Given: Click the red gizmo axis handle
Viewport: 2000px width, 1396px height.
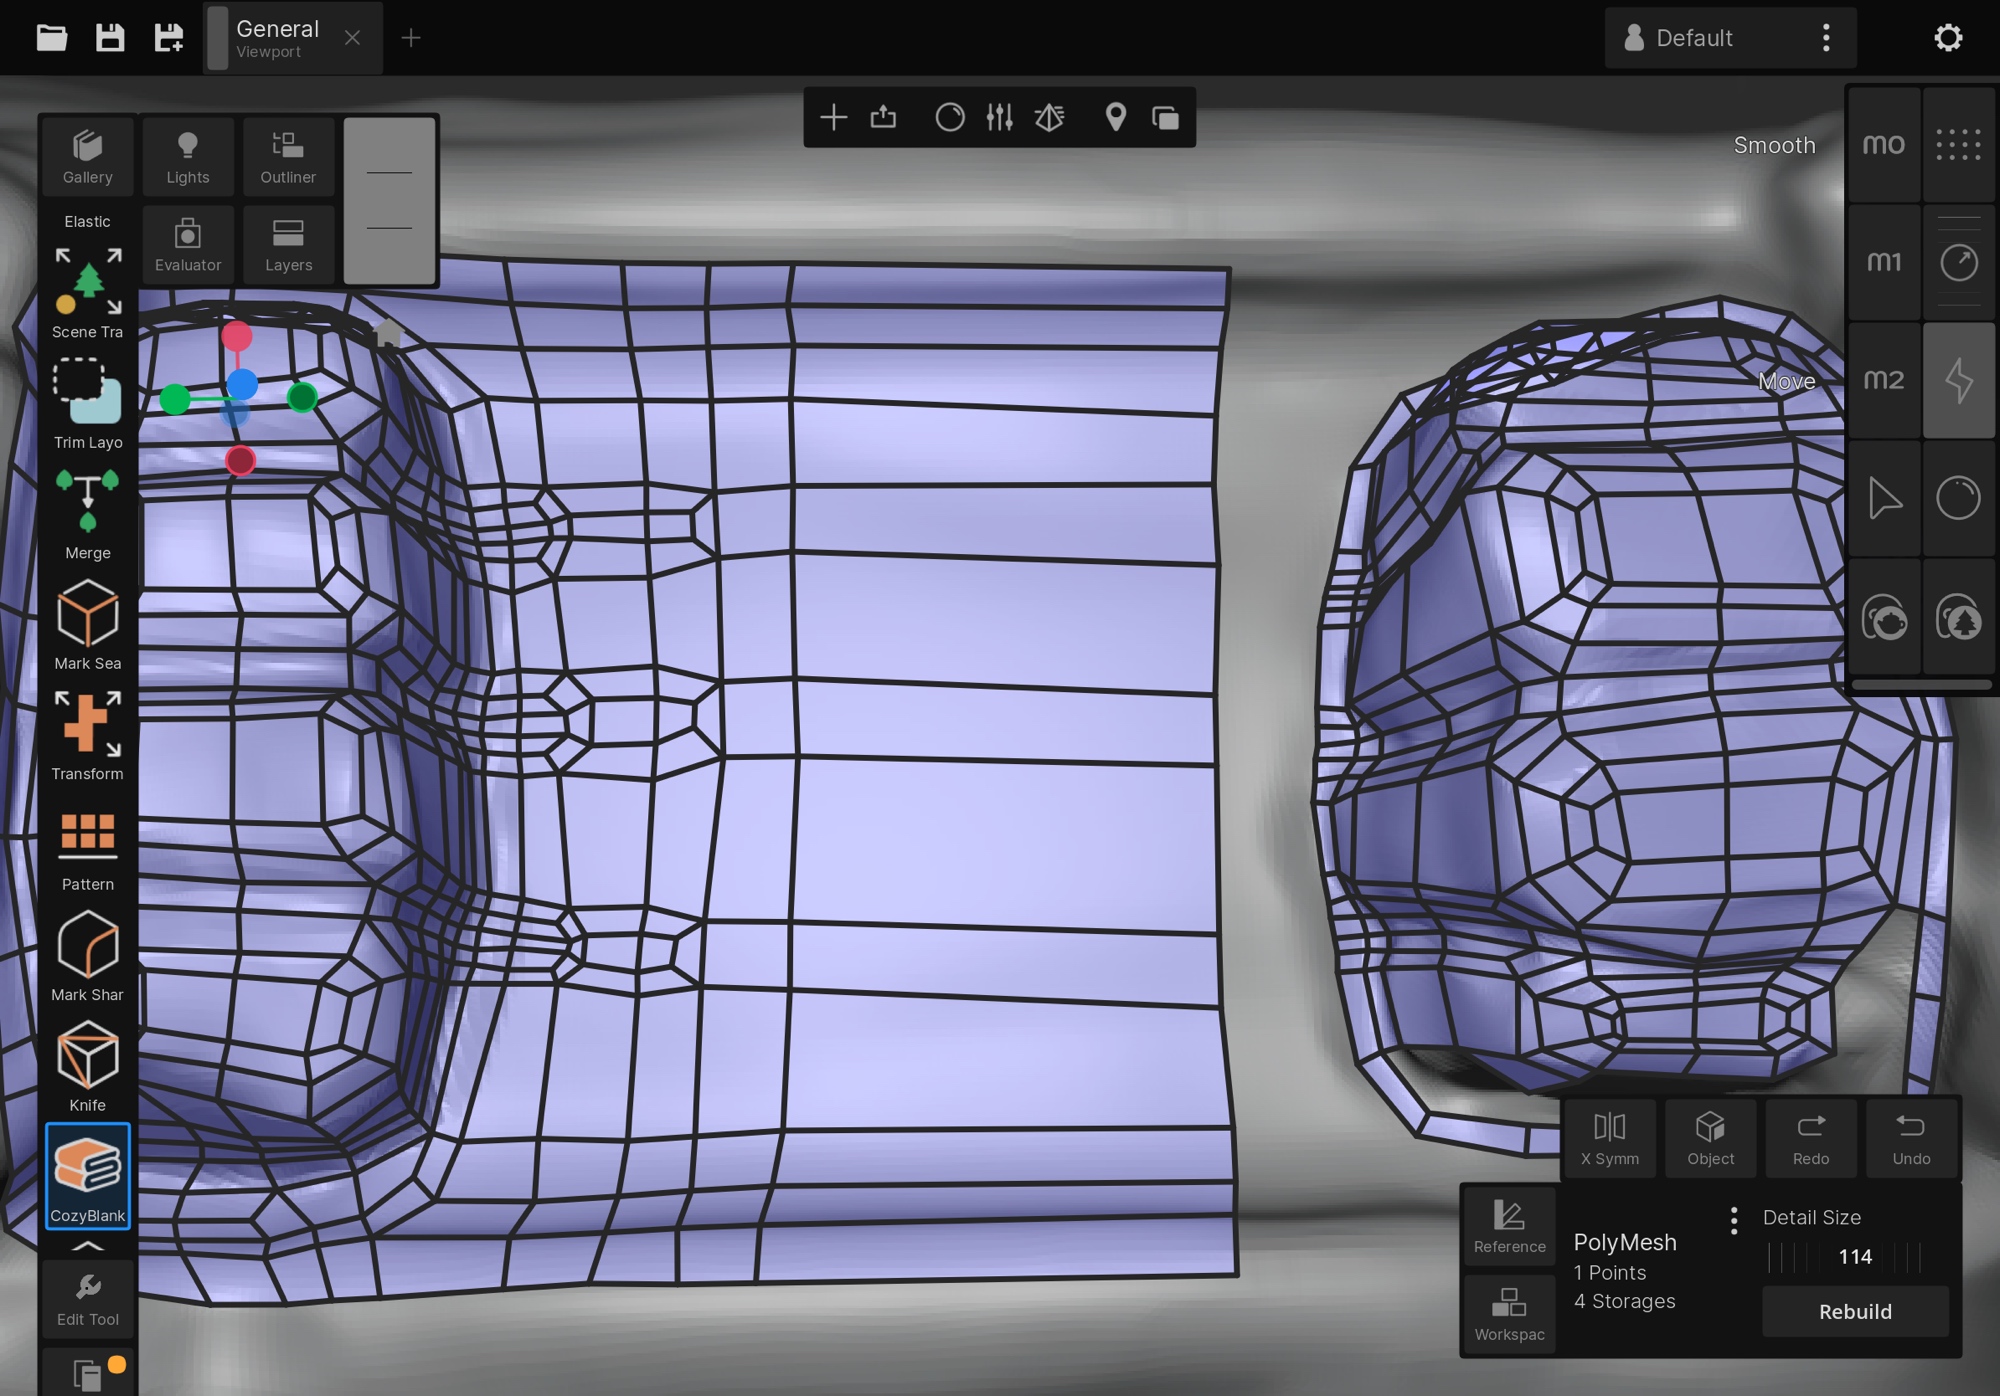Looking at the screenshot, I should [237, 336].
